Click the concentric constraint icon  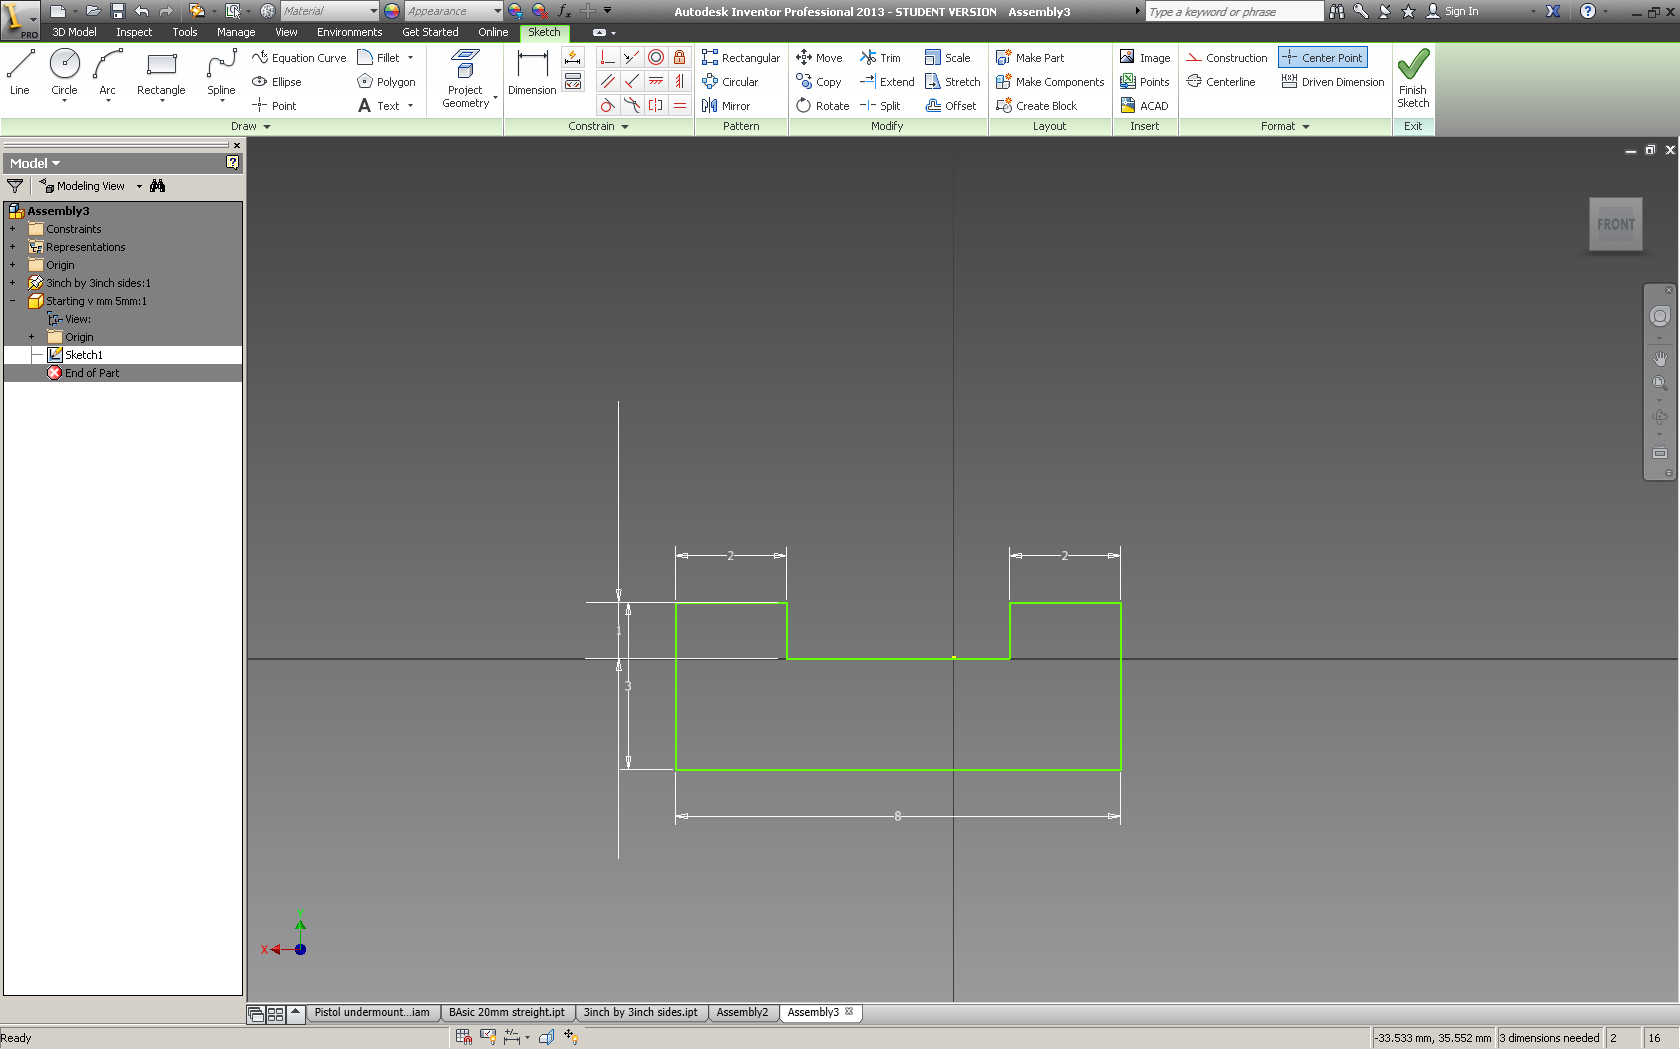[656, 58]
